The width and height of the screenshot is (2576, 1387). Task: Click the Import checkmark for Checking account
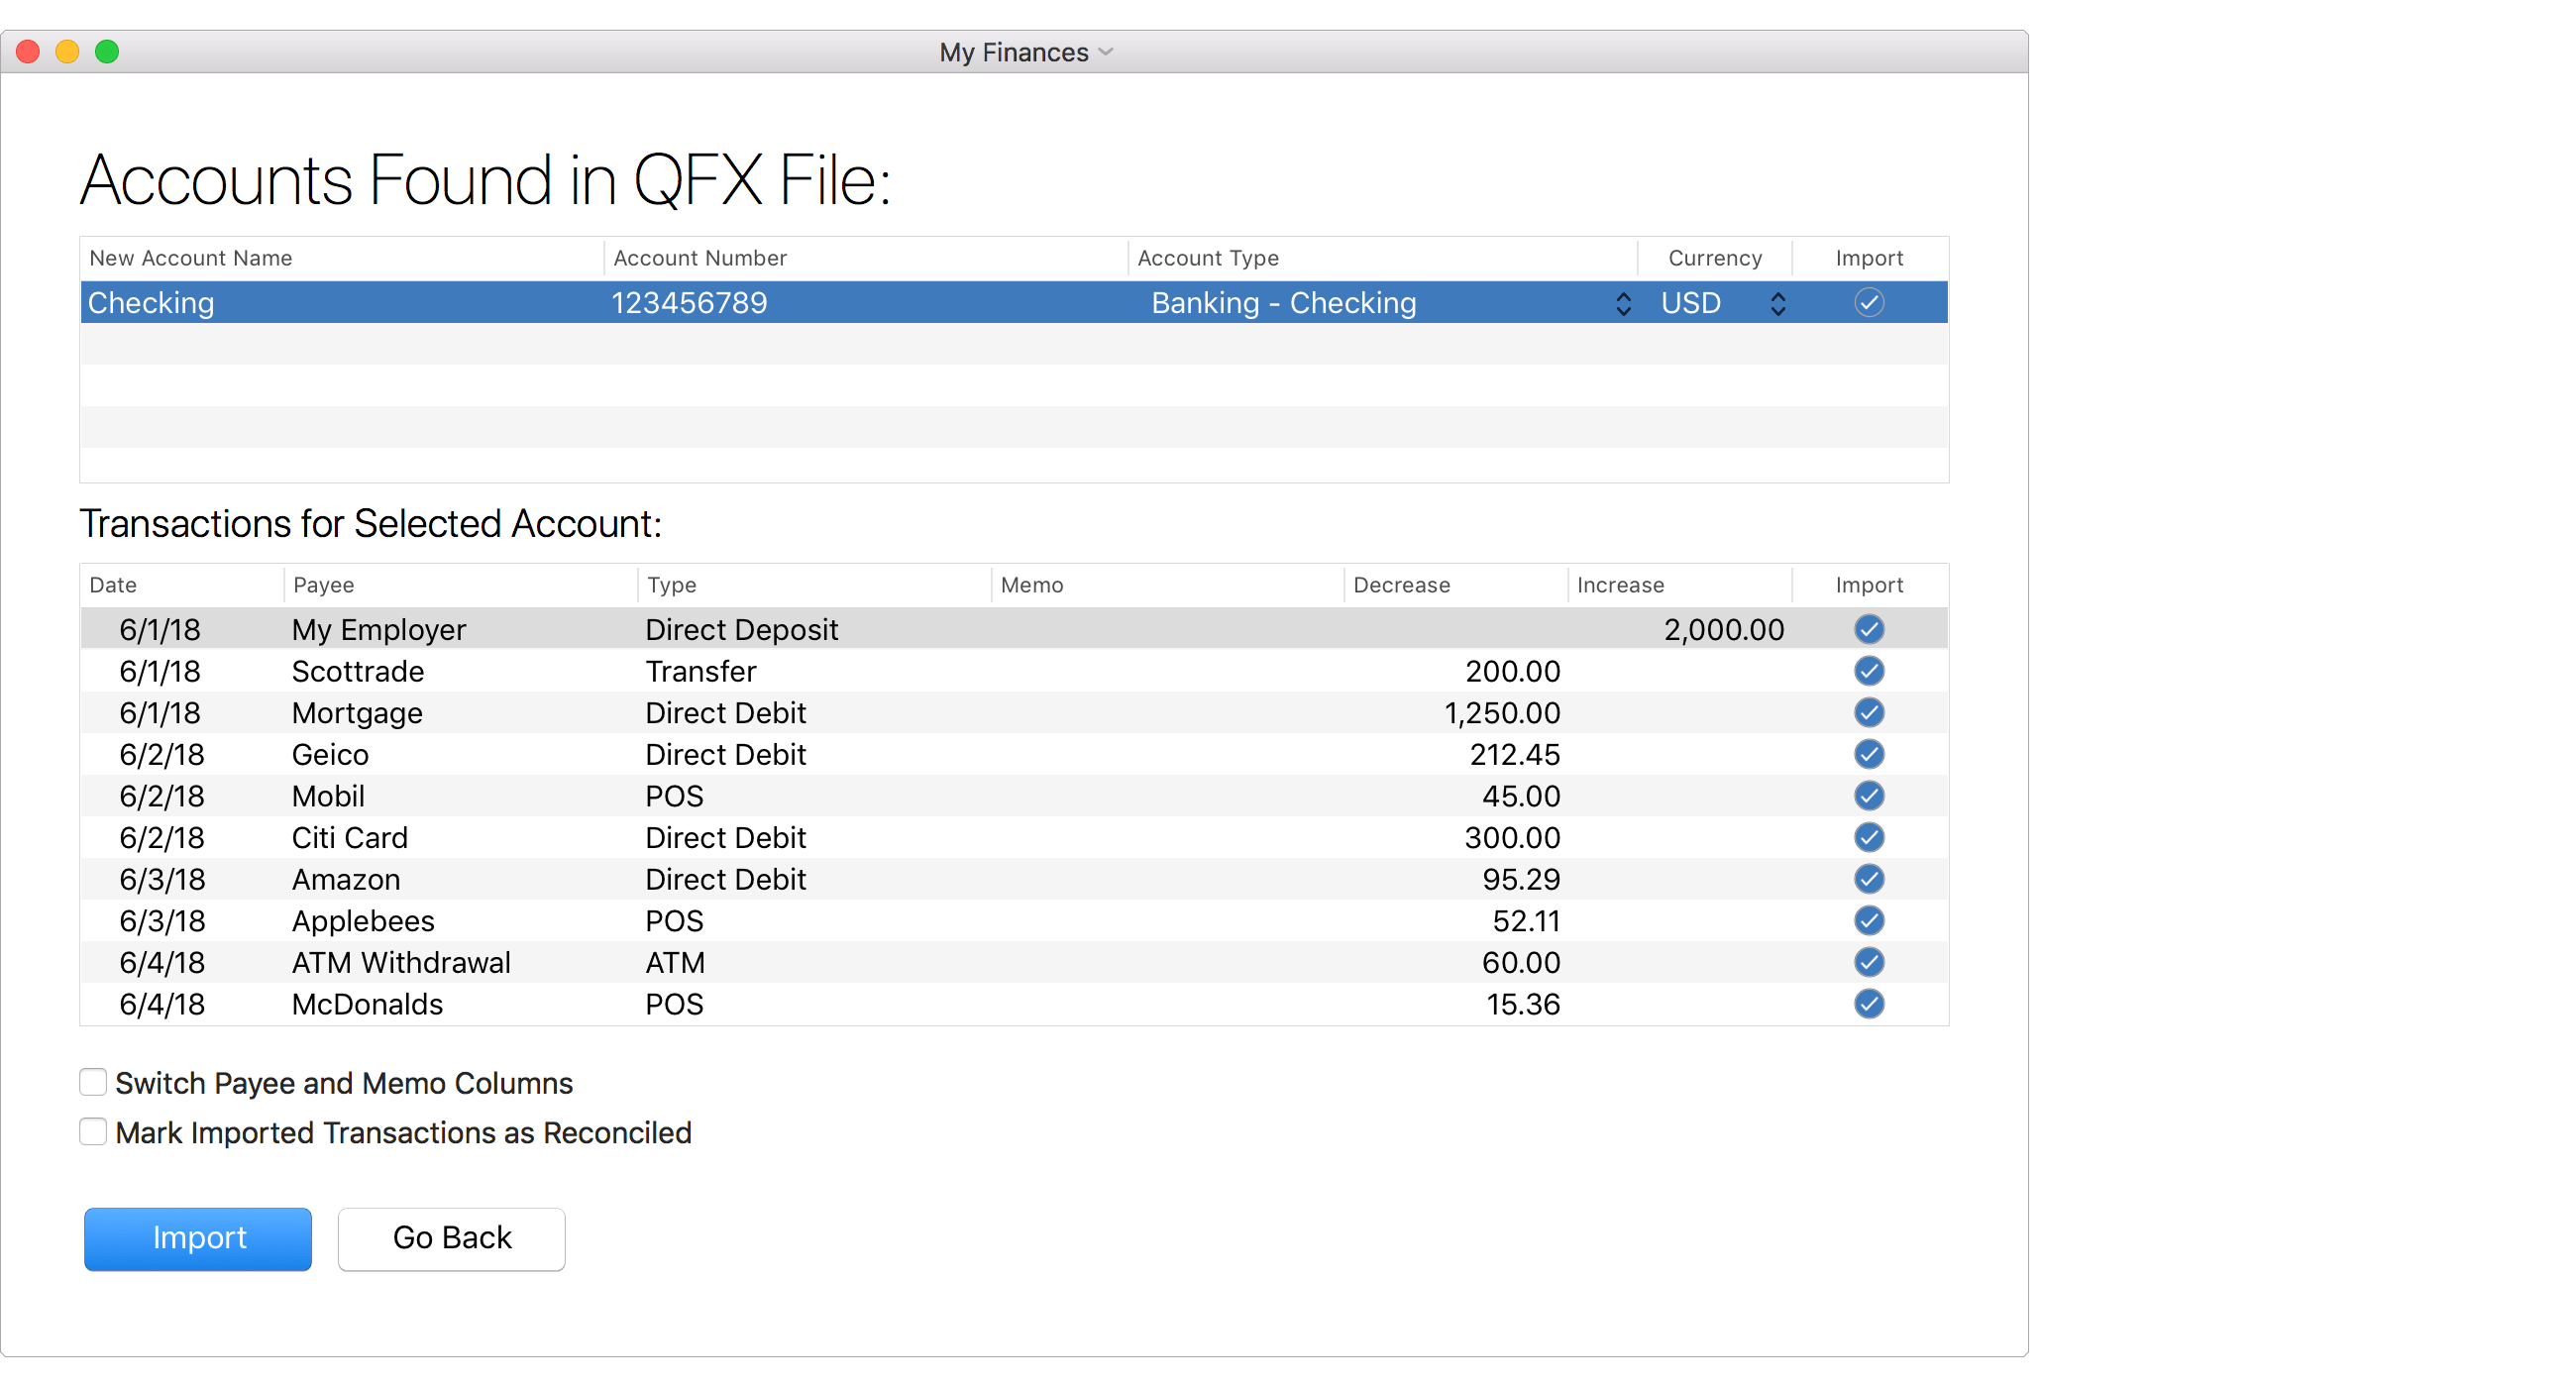(1869, 302)
